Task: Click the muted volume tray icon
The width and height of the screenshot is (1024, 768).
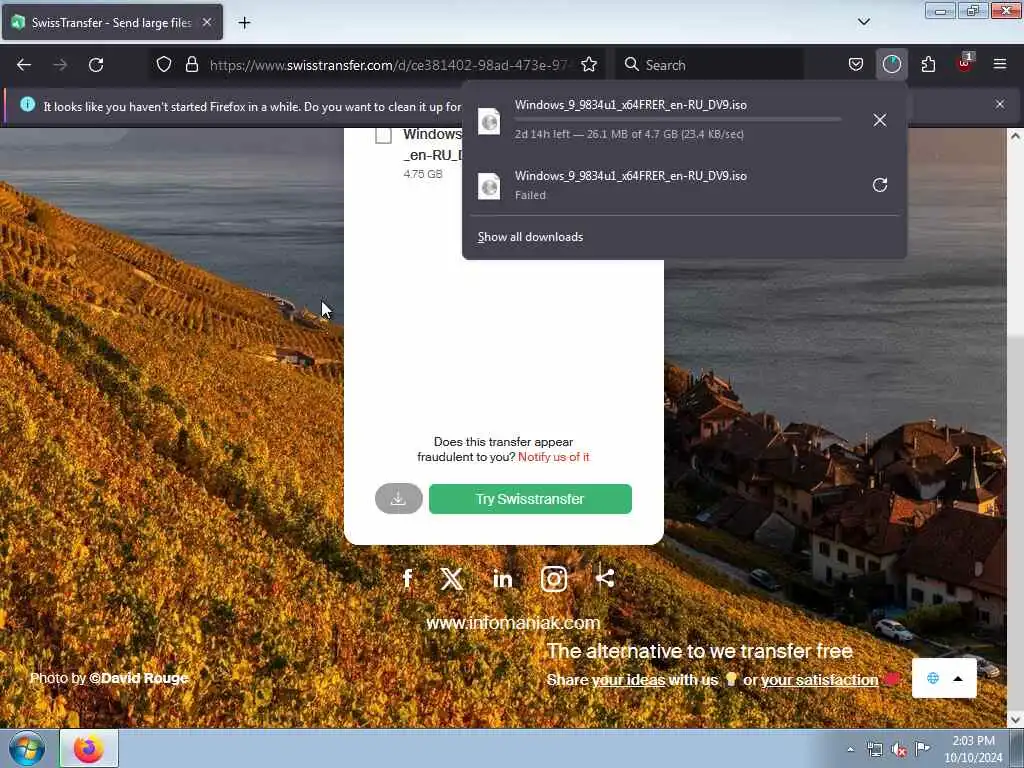Action: (899, 750)
